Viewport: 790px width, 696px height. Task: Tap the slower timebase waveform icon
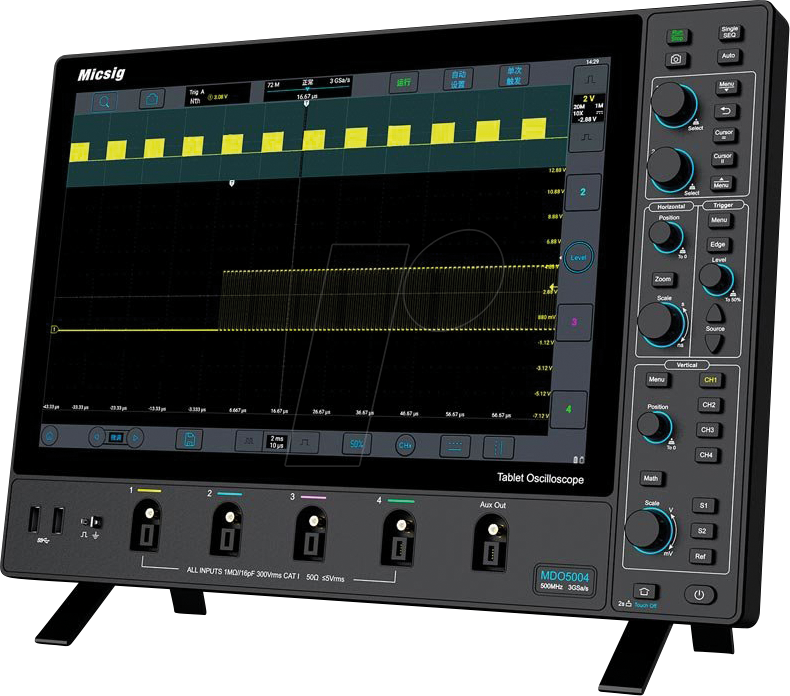tap(248, 441)
